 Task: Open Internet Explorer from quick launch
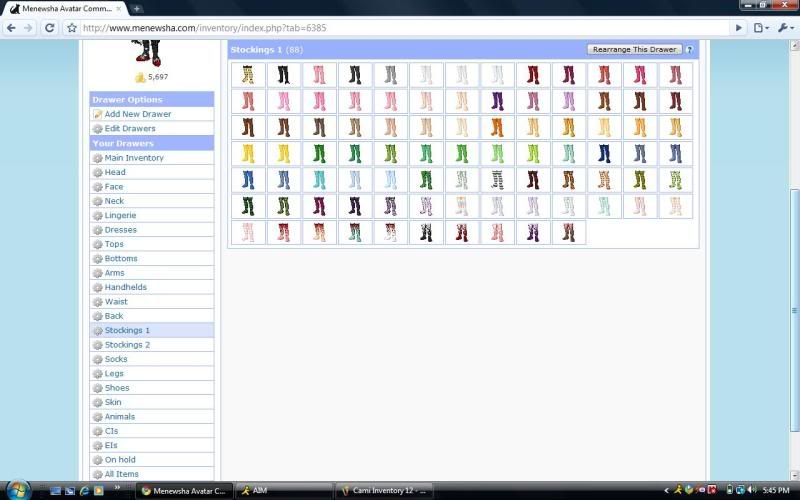[x=84, y=491]
